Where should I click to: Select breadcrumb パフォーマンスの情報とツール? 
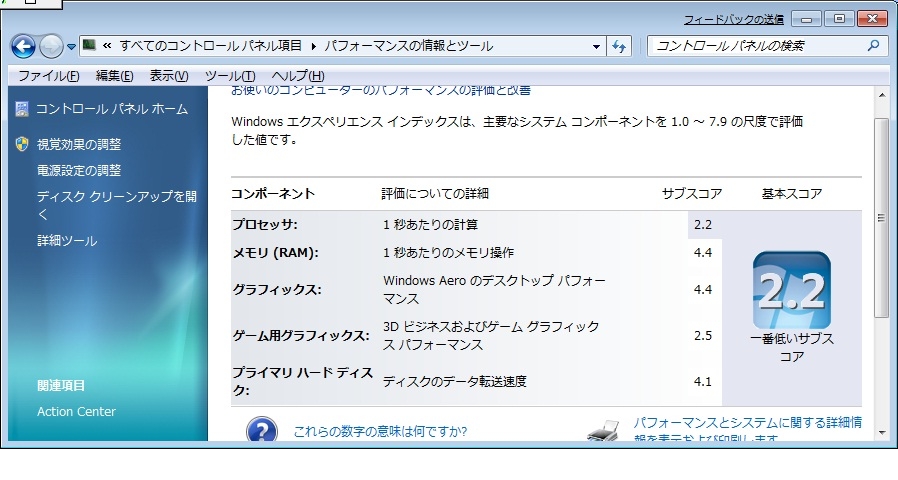408,46
